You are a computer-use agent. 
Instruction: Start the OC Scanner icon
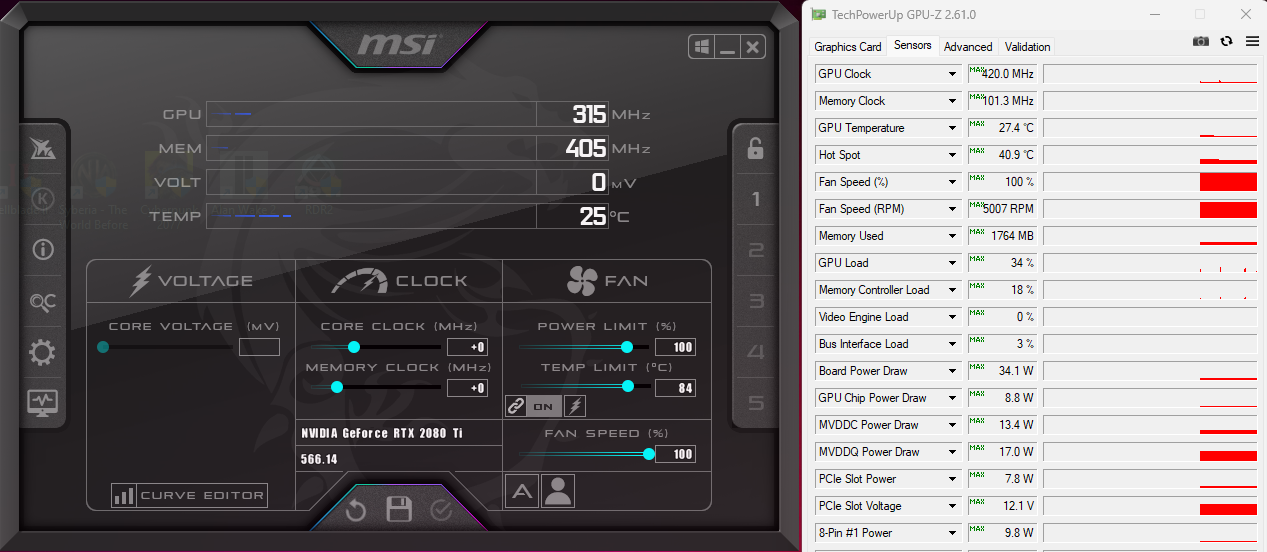click(43, 301)
